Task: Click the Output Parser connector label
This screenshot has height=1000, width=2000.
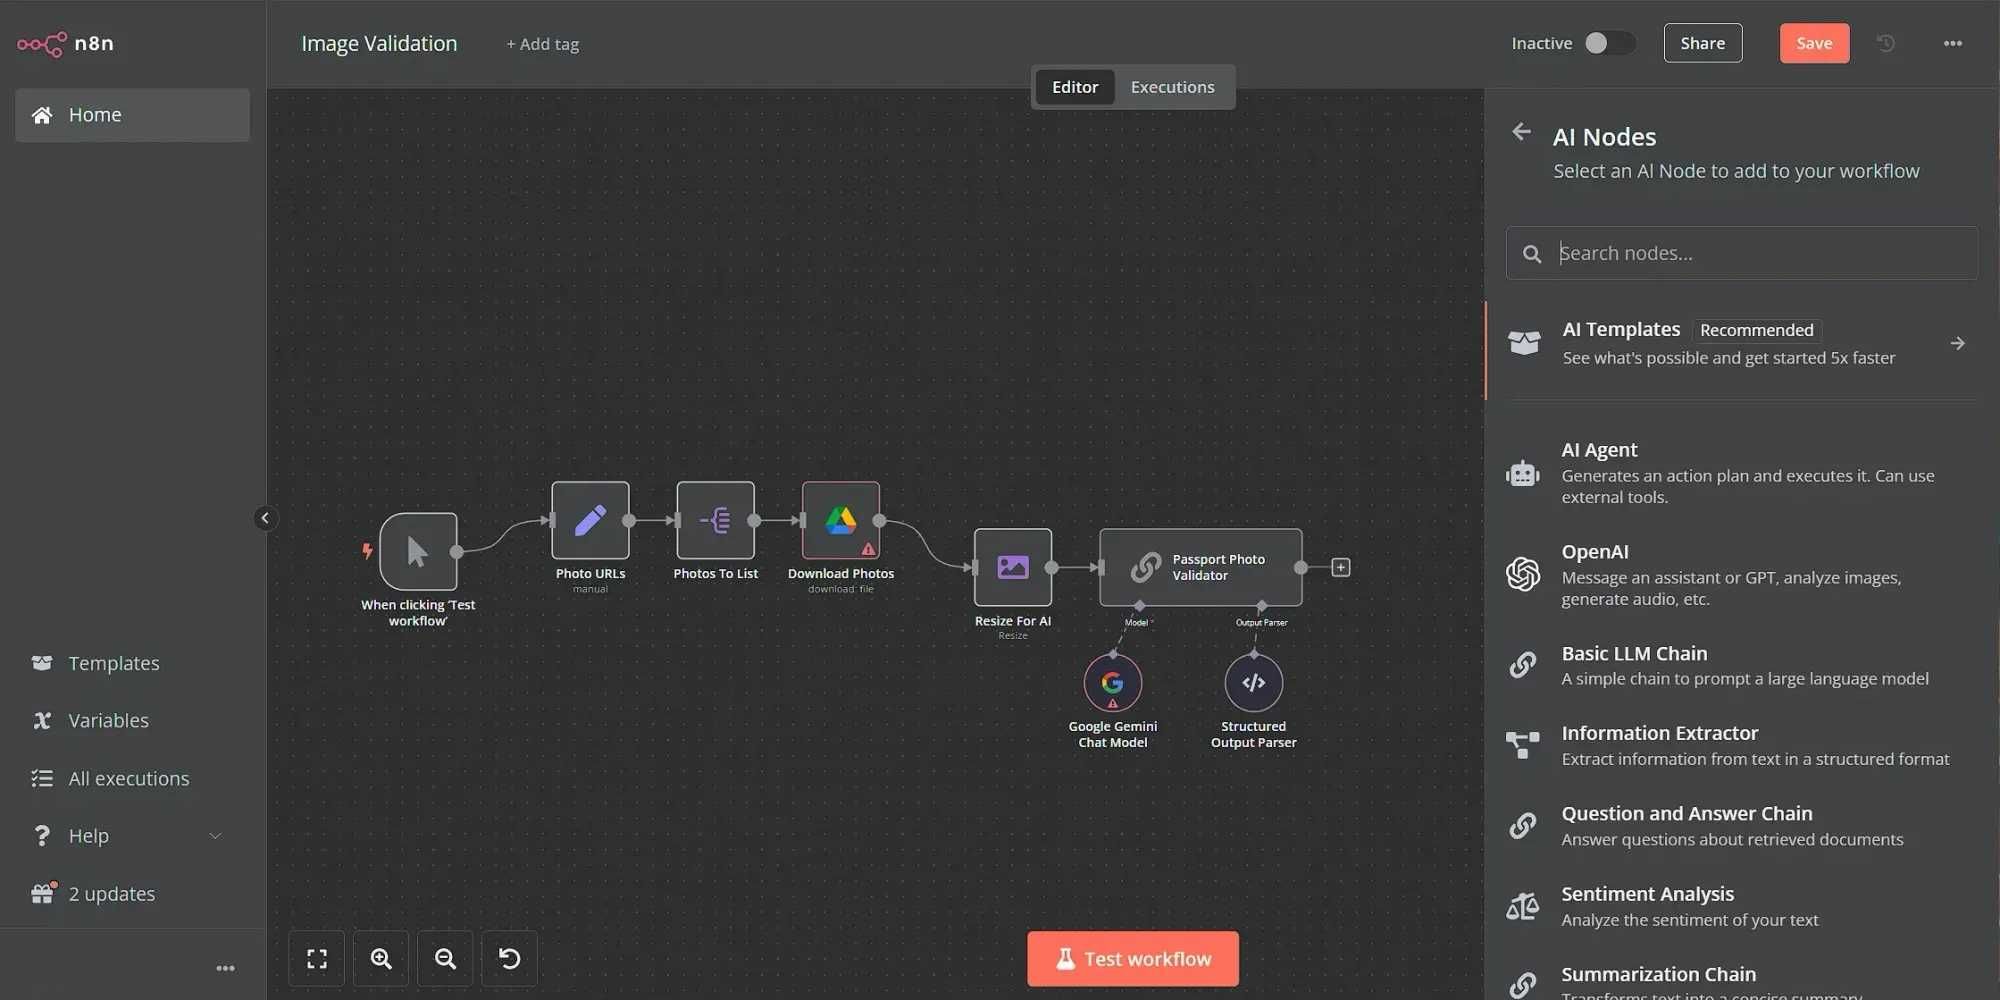Action: (x=1261, y=623)
